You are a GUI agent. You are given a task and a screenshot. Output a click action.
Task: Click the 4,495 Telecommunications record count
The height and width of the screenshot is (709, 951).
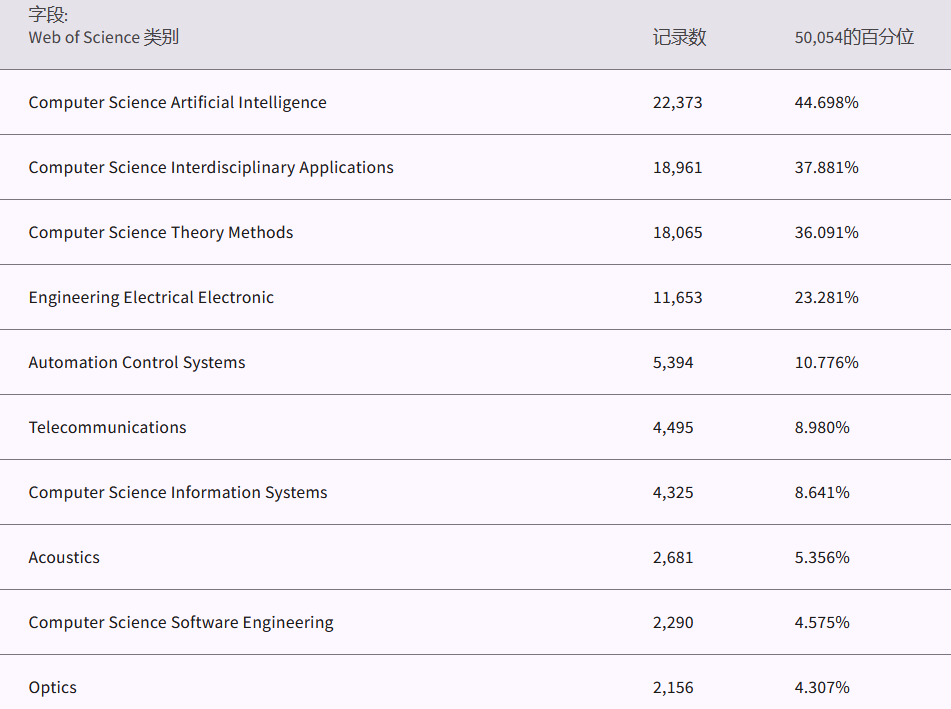[x=673, y=427]
